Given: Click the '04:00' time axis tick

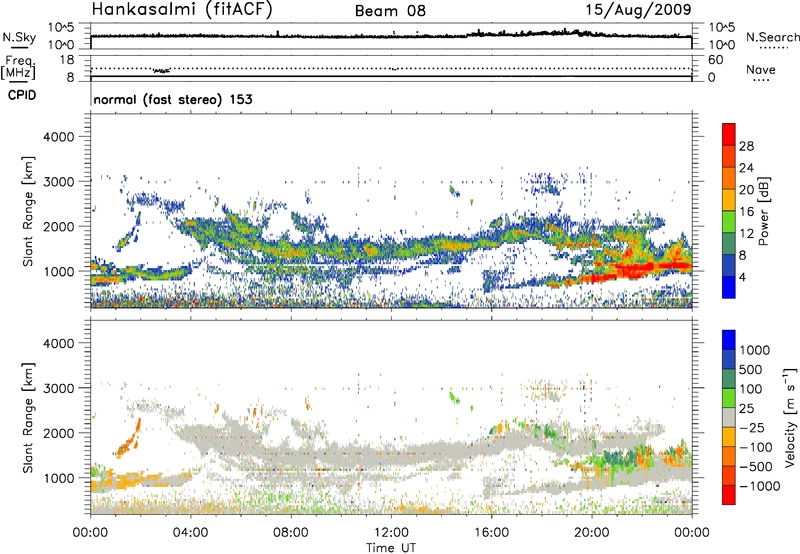Looking at the screenshot, I should 190,533.
